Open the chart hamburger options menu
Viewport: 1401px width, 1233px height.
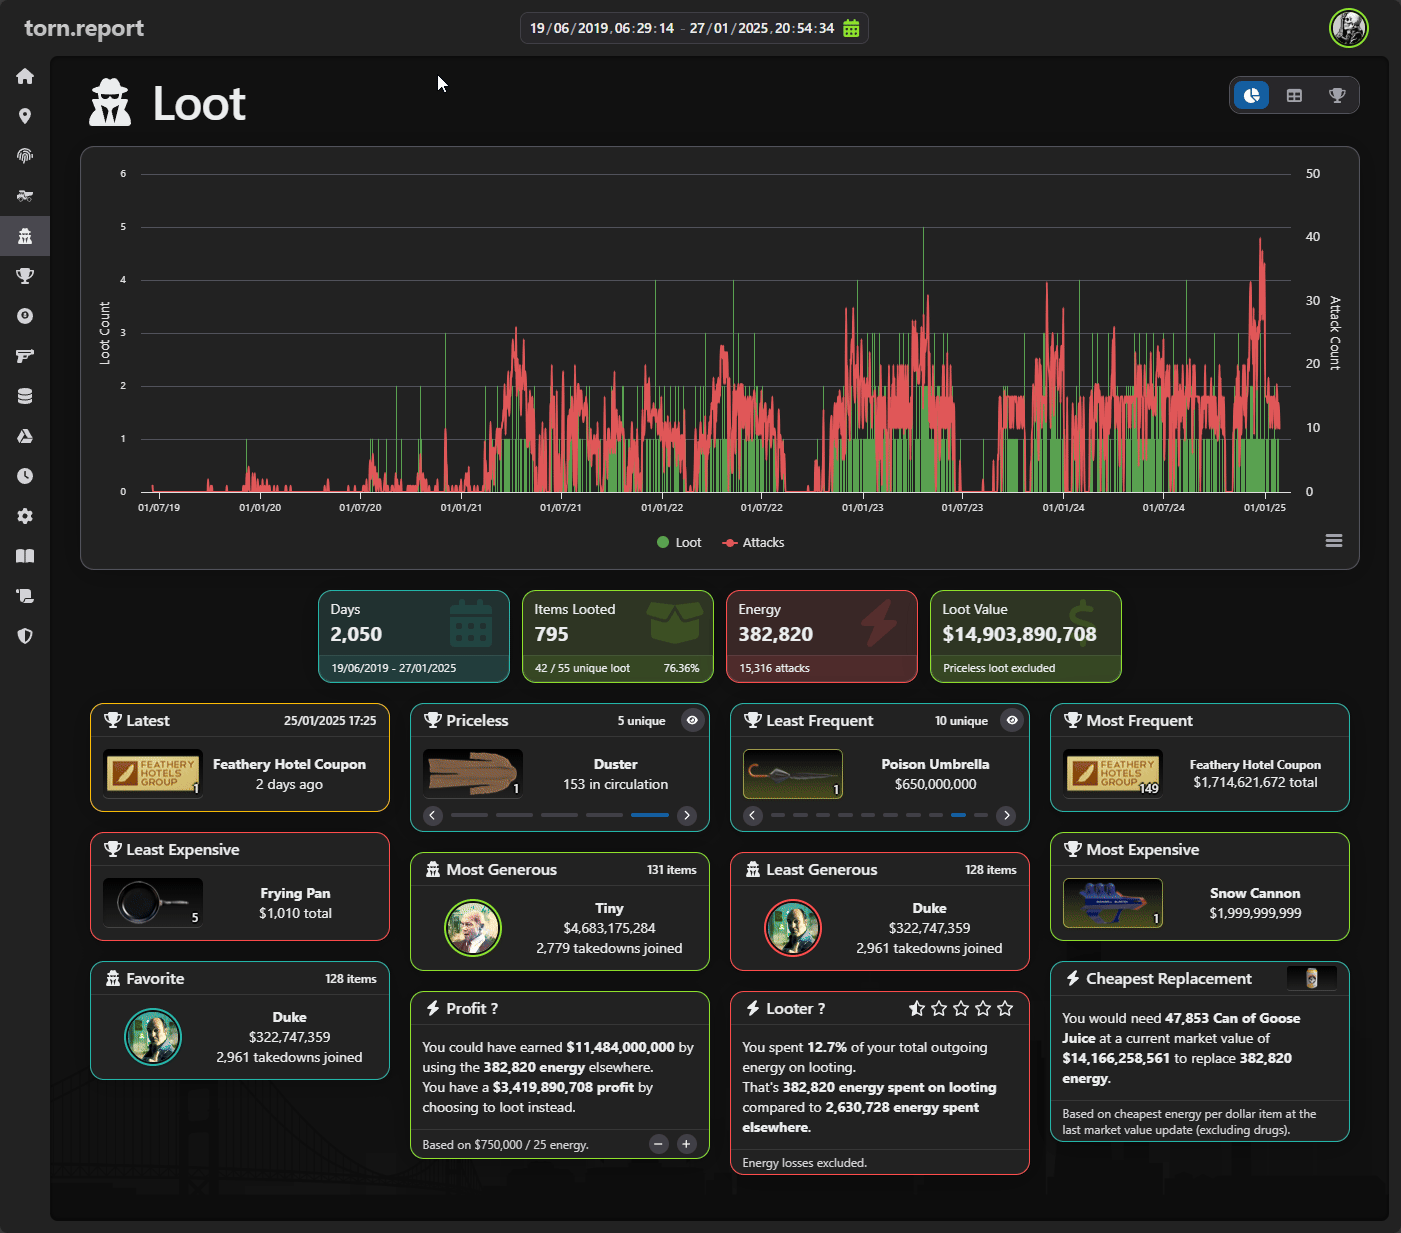(1334, 541)
